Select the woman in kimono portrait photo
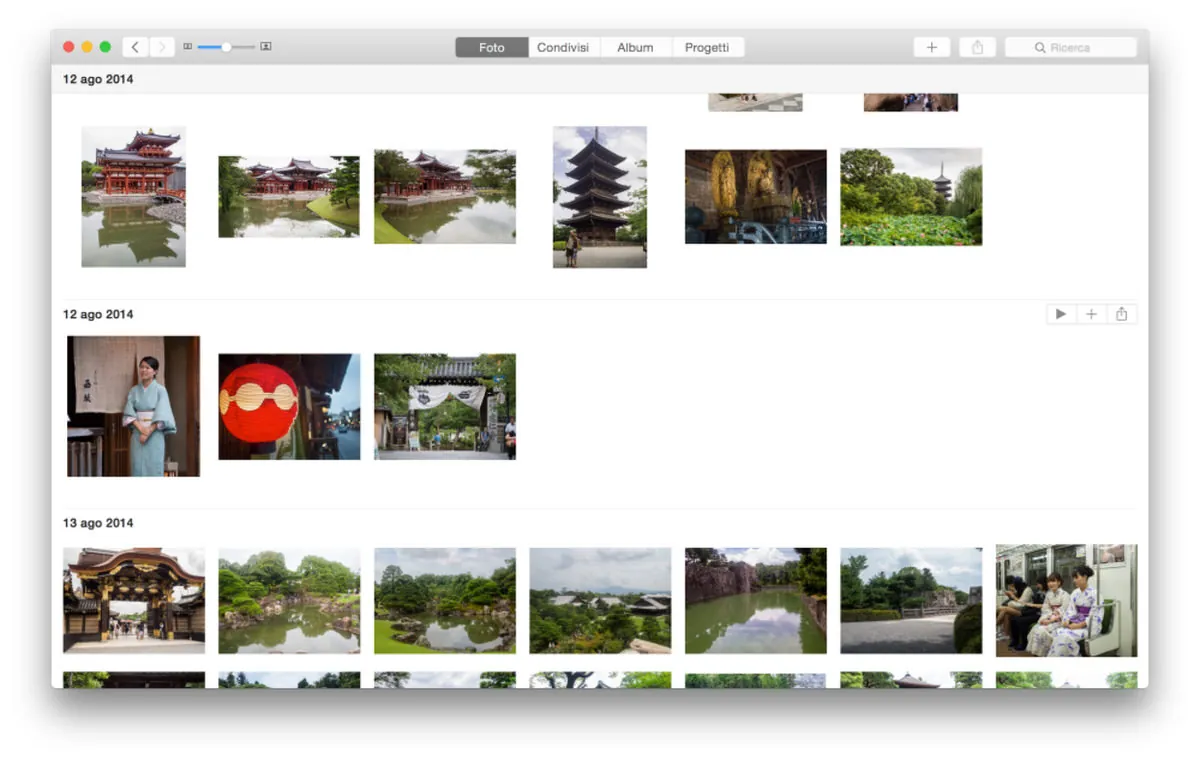The image size is (1200, 761). 133,406
